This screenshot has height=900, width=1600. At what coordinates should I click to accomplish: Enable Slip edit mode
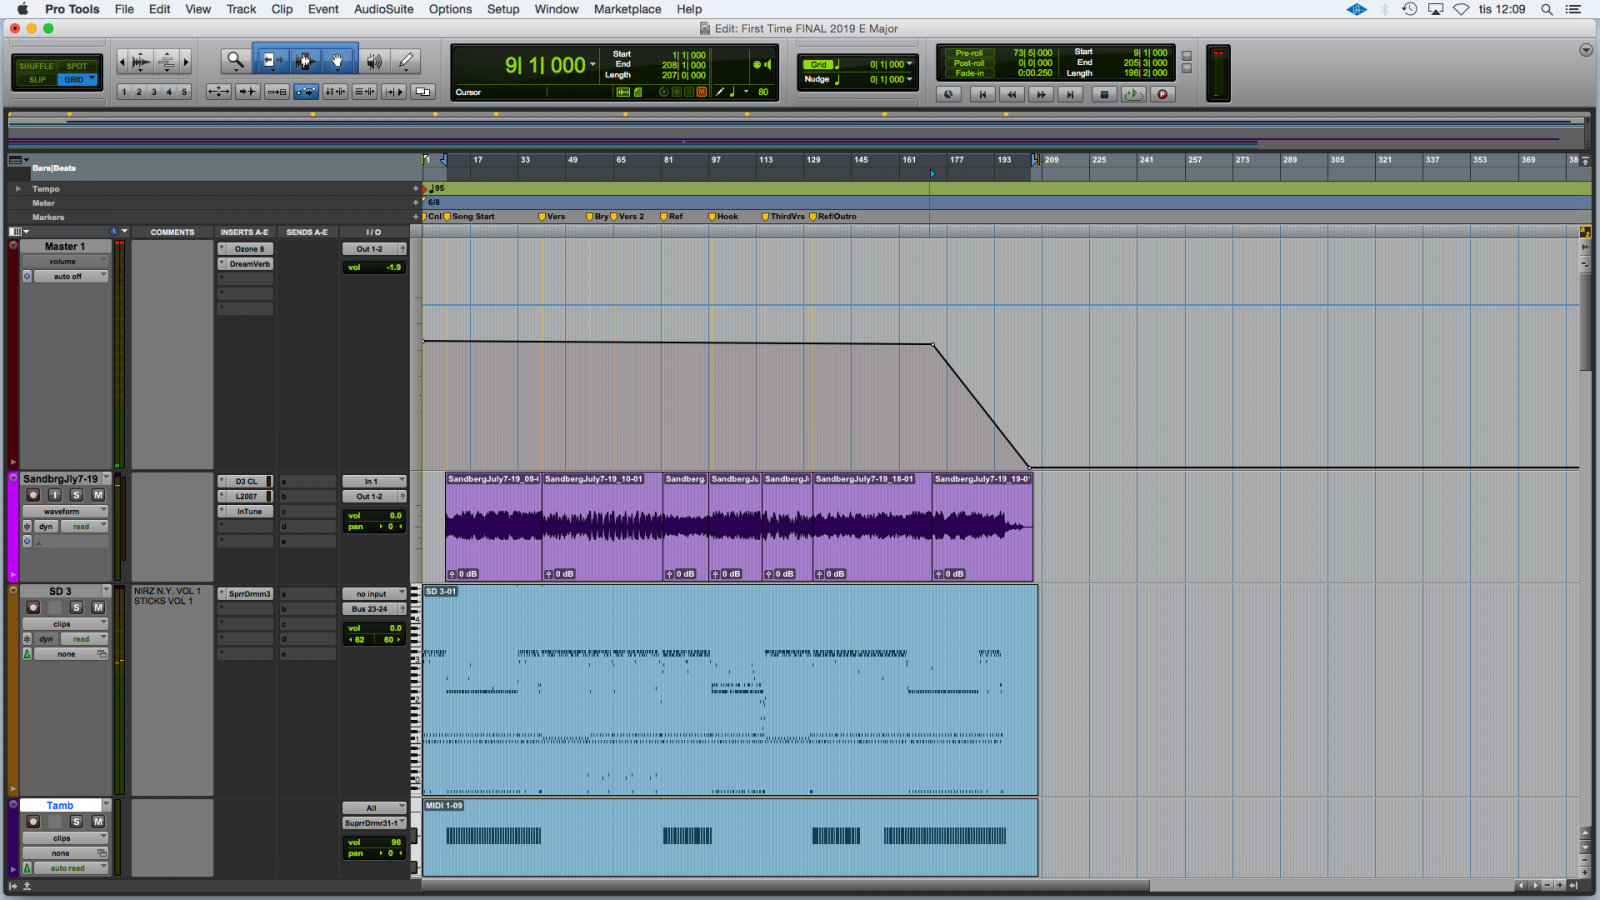pyautogui.click(x=37, y=79)
